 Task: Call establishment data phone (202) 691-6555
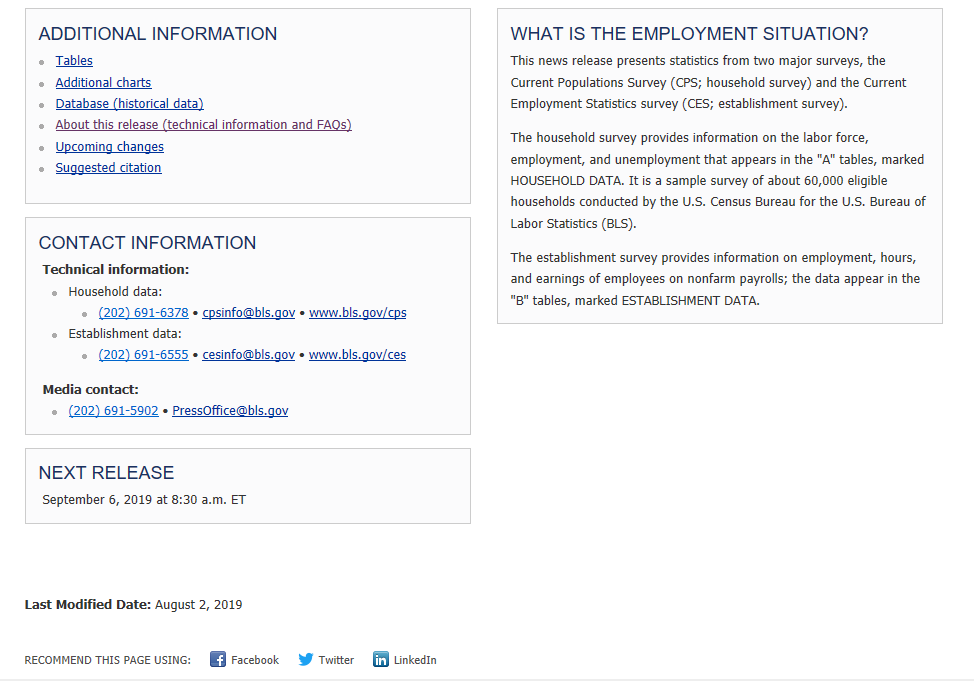point(143,355)
